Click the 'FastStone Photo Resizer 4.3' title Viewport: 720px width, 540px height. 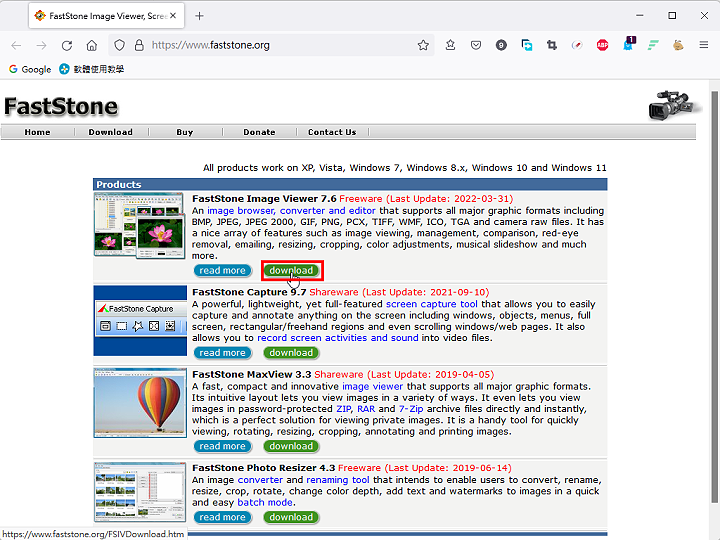click(x=264, y=468)
